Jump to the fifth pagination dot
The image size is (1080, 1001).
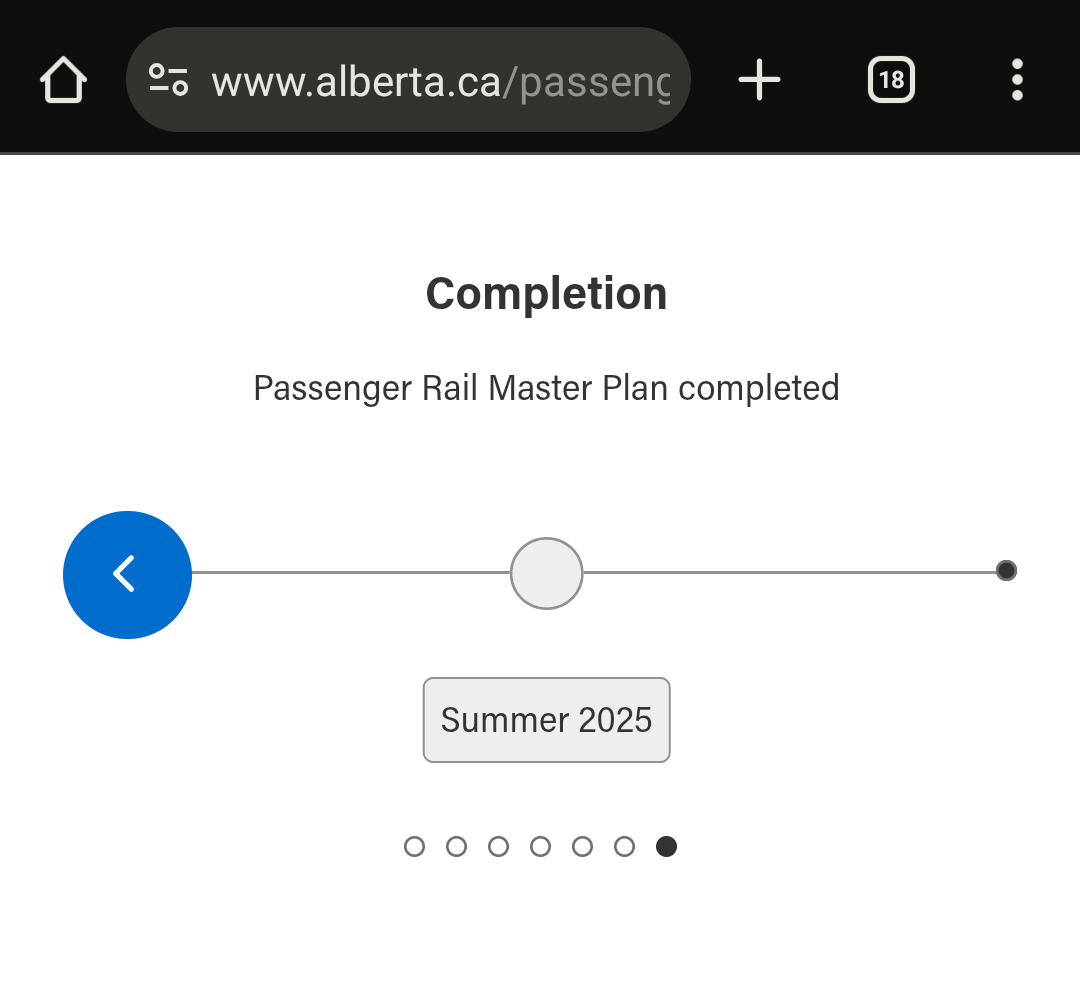[582, 847]
